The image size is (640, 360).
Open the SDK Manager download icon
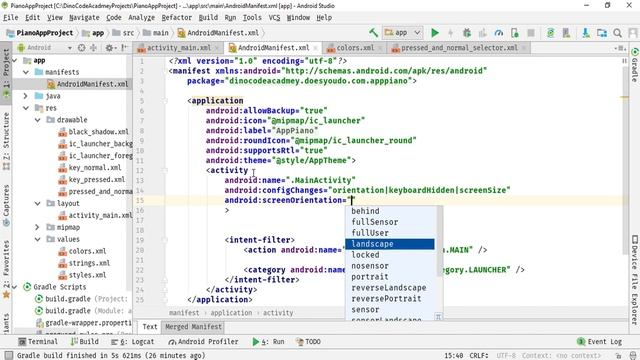pos(586,33)
